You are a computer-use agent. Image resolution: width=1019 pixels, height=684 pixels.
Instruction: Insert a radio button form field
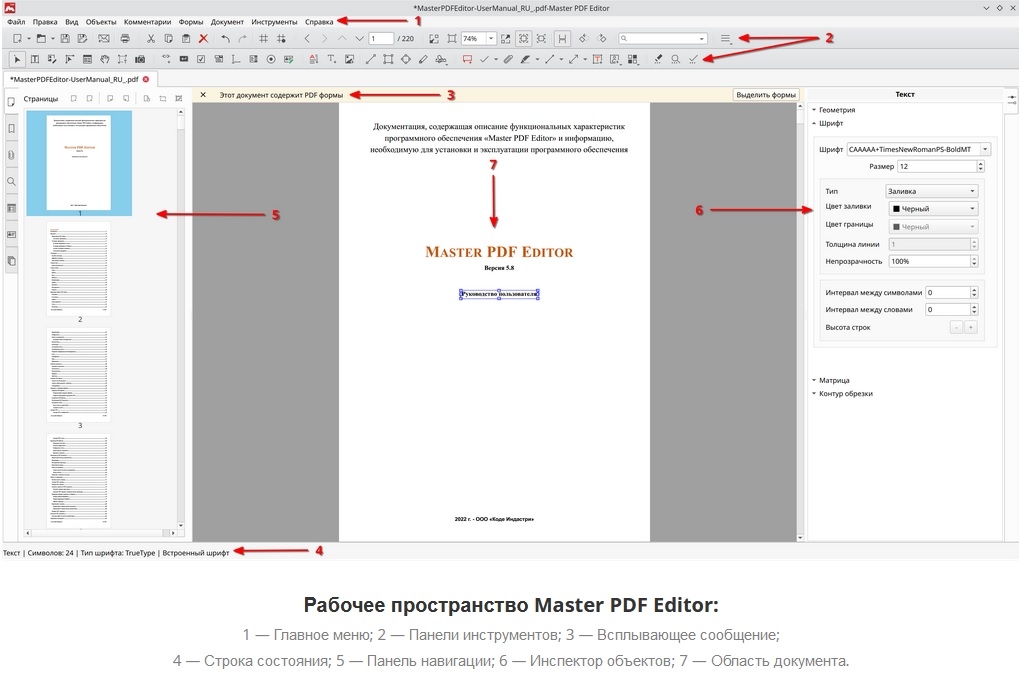(271, 59)
